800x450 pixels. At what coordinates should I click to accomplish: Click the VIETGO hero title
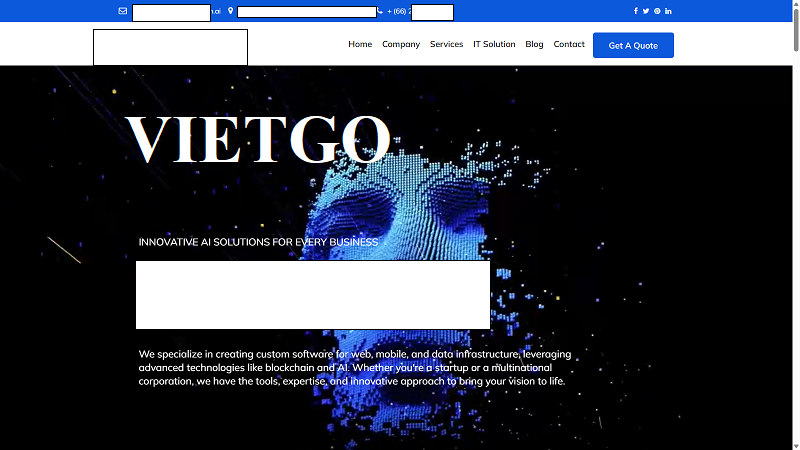point(258,139)
